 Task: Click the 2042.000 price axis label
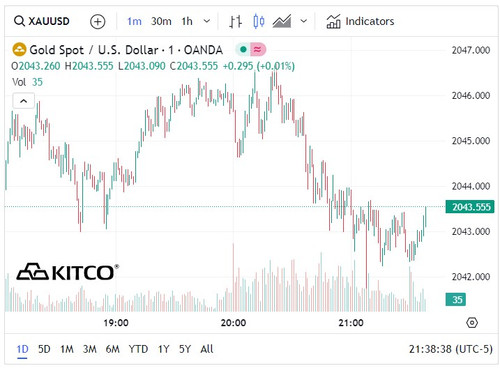point(471,277)
